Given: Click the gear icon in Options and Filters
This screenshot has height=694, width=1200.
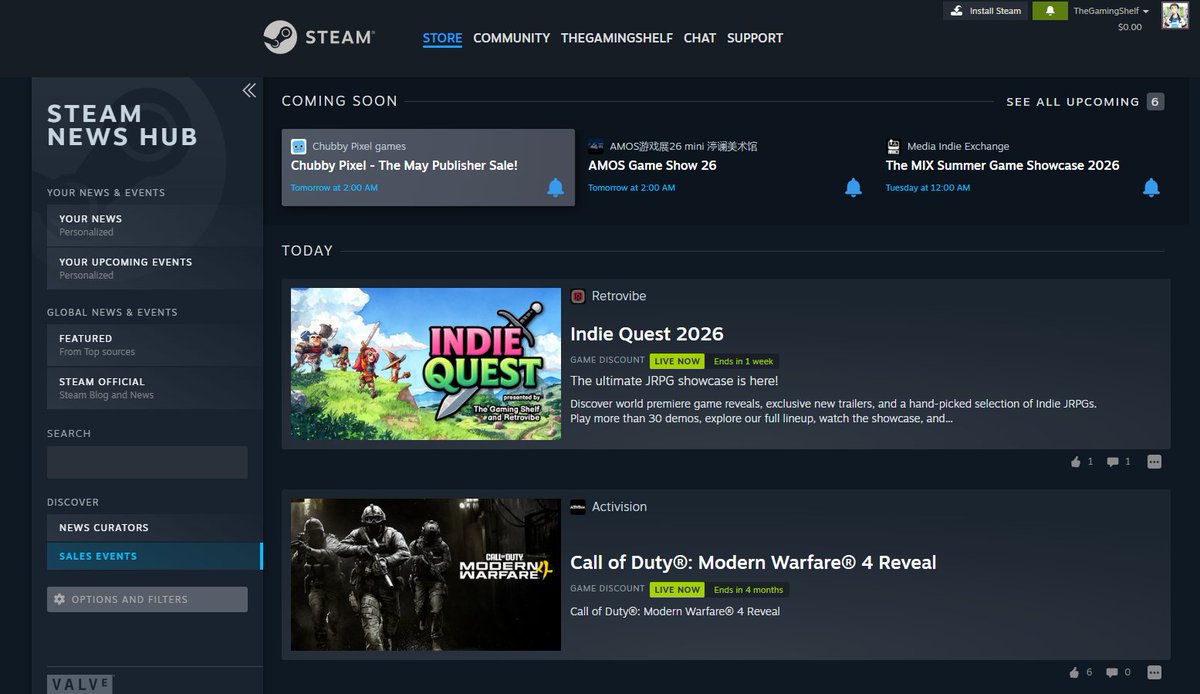Looking at the screenshot, I should [59, 599].
